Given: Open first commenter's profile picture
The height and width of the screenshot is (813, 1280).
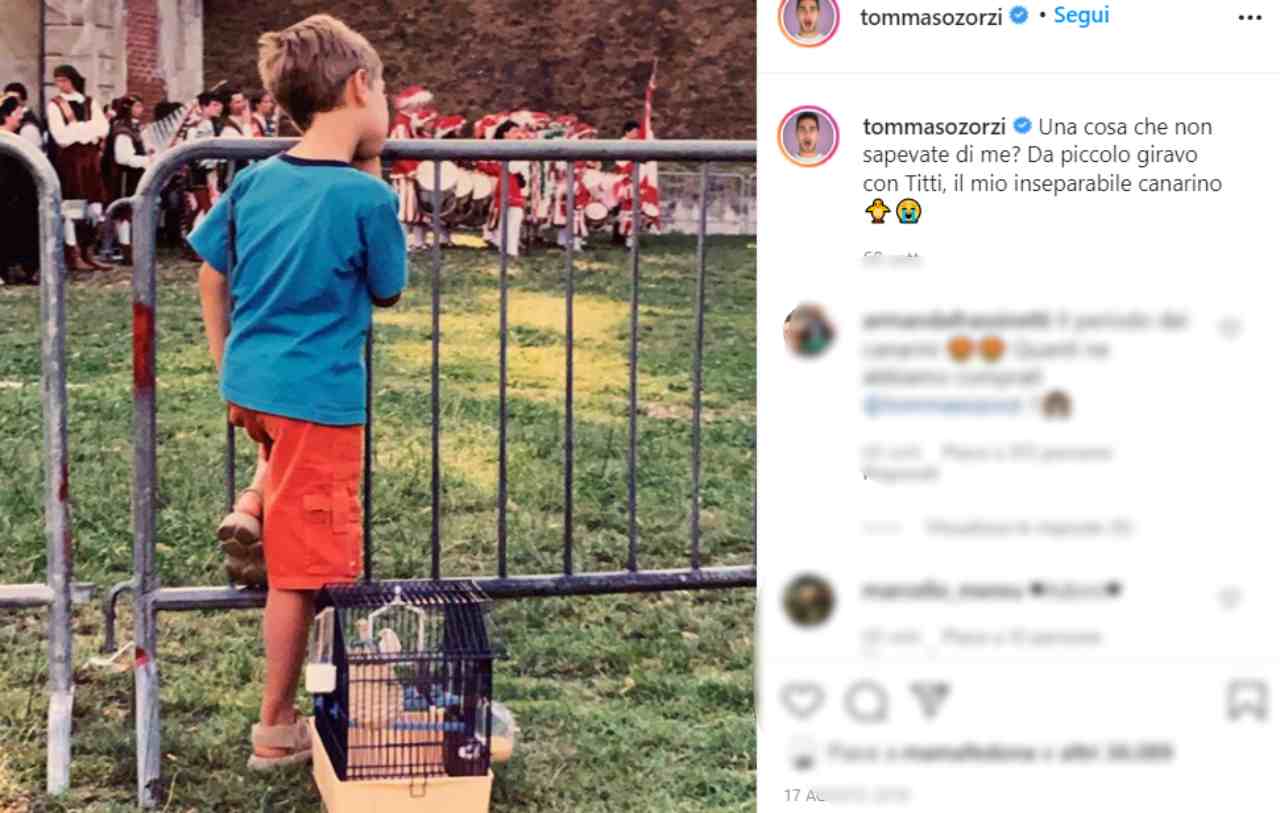Looking at the screenshot, I should pyautogui.click(x=808, y=331).
